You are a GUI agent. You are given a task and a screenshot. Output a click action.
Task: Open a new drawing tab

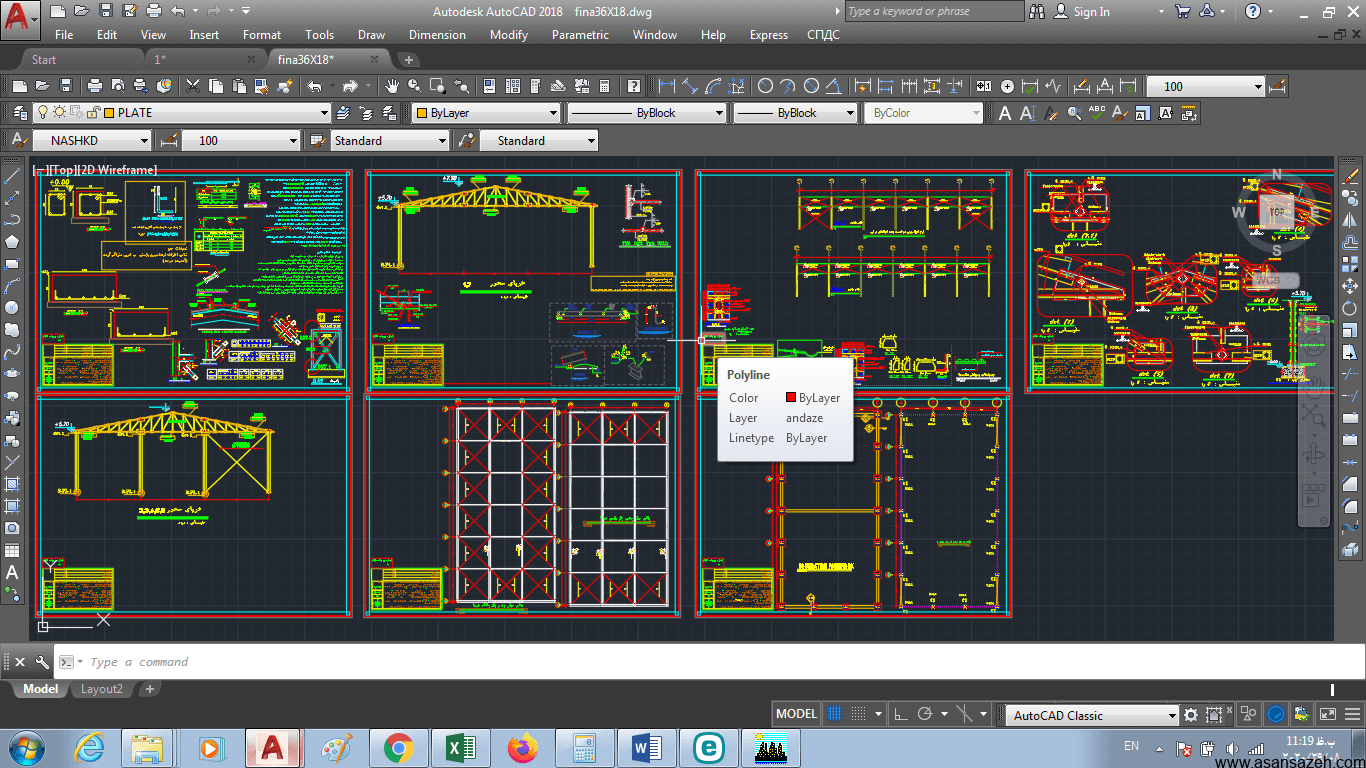coord(408,60)
